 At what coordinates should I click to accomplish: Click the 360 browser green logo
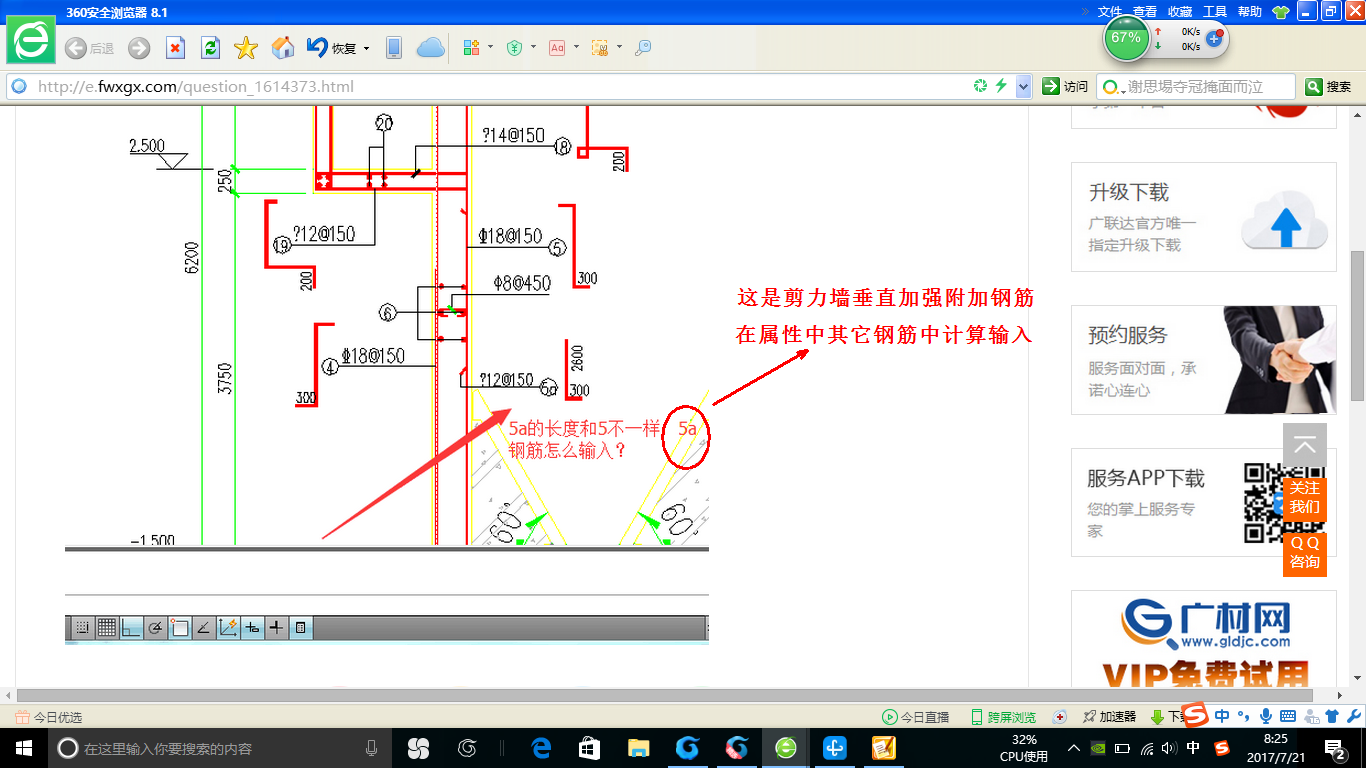pyautogui.click(x=32, y=41)
